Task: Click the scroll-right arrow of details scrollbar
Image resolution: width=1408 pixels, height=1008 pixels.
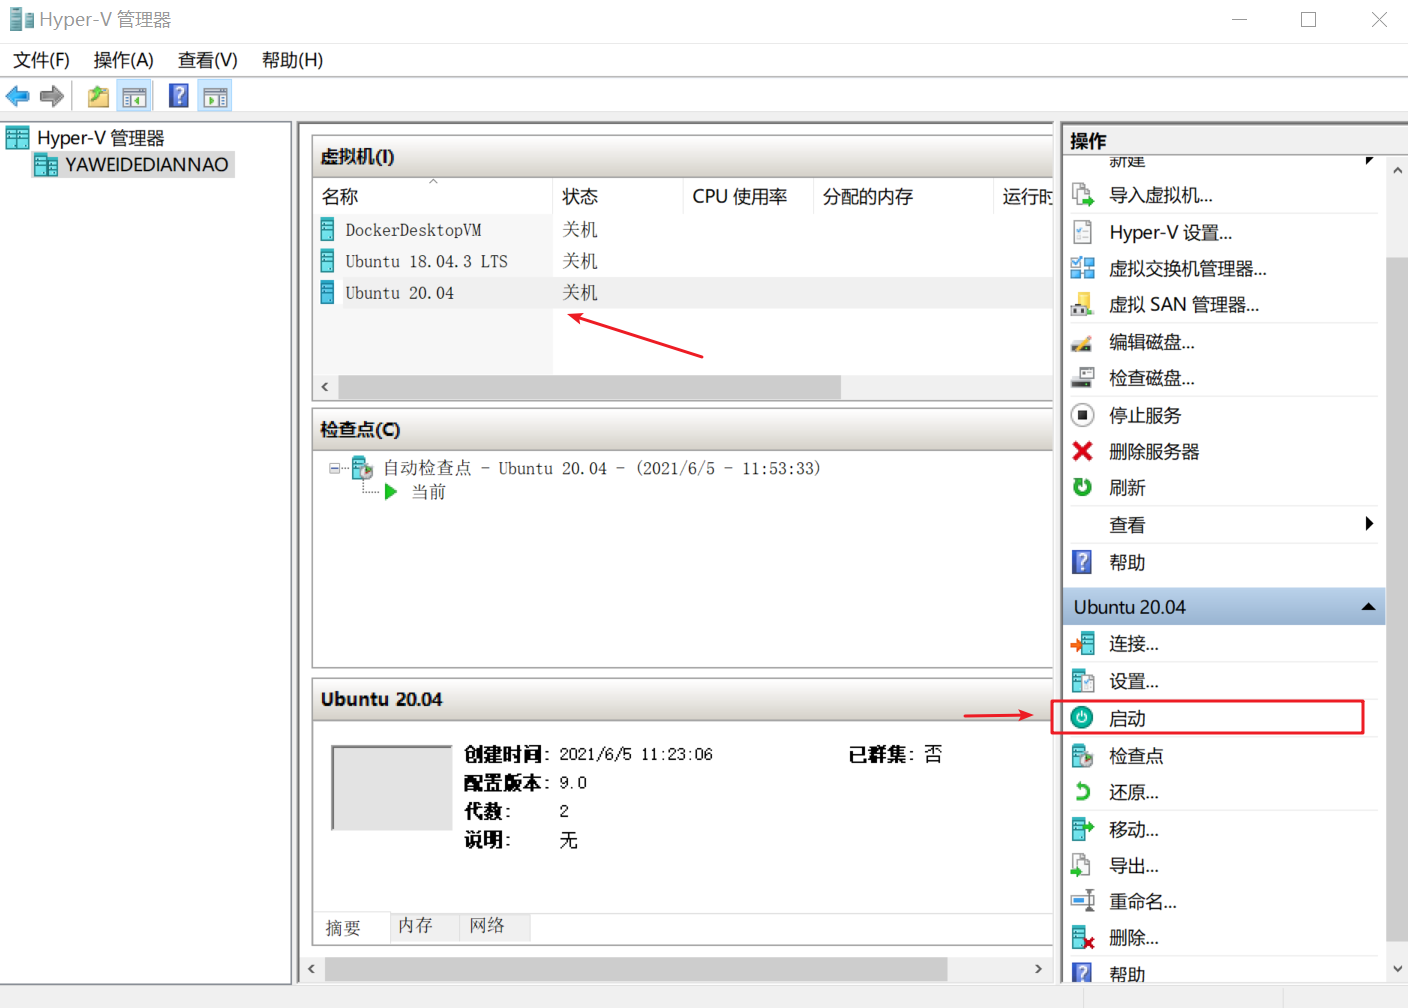Action: tap(1038, 969)
